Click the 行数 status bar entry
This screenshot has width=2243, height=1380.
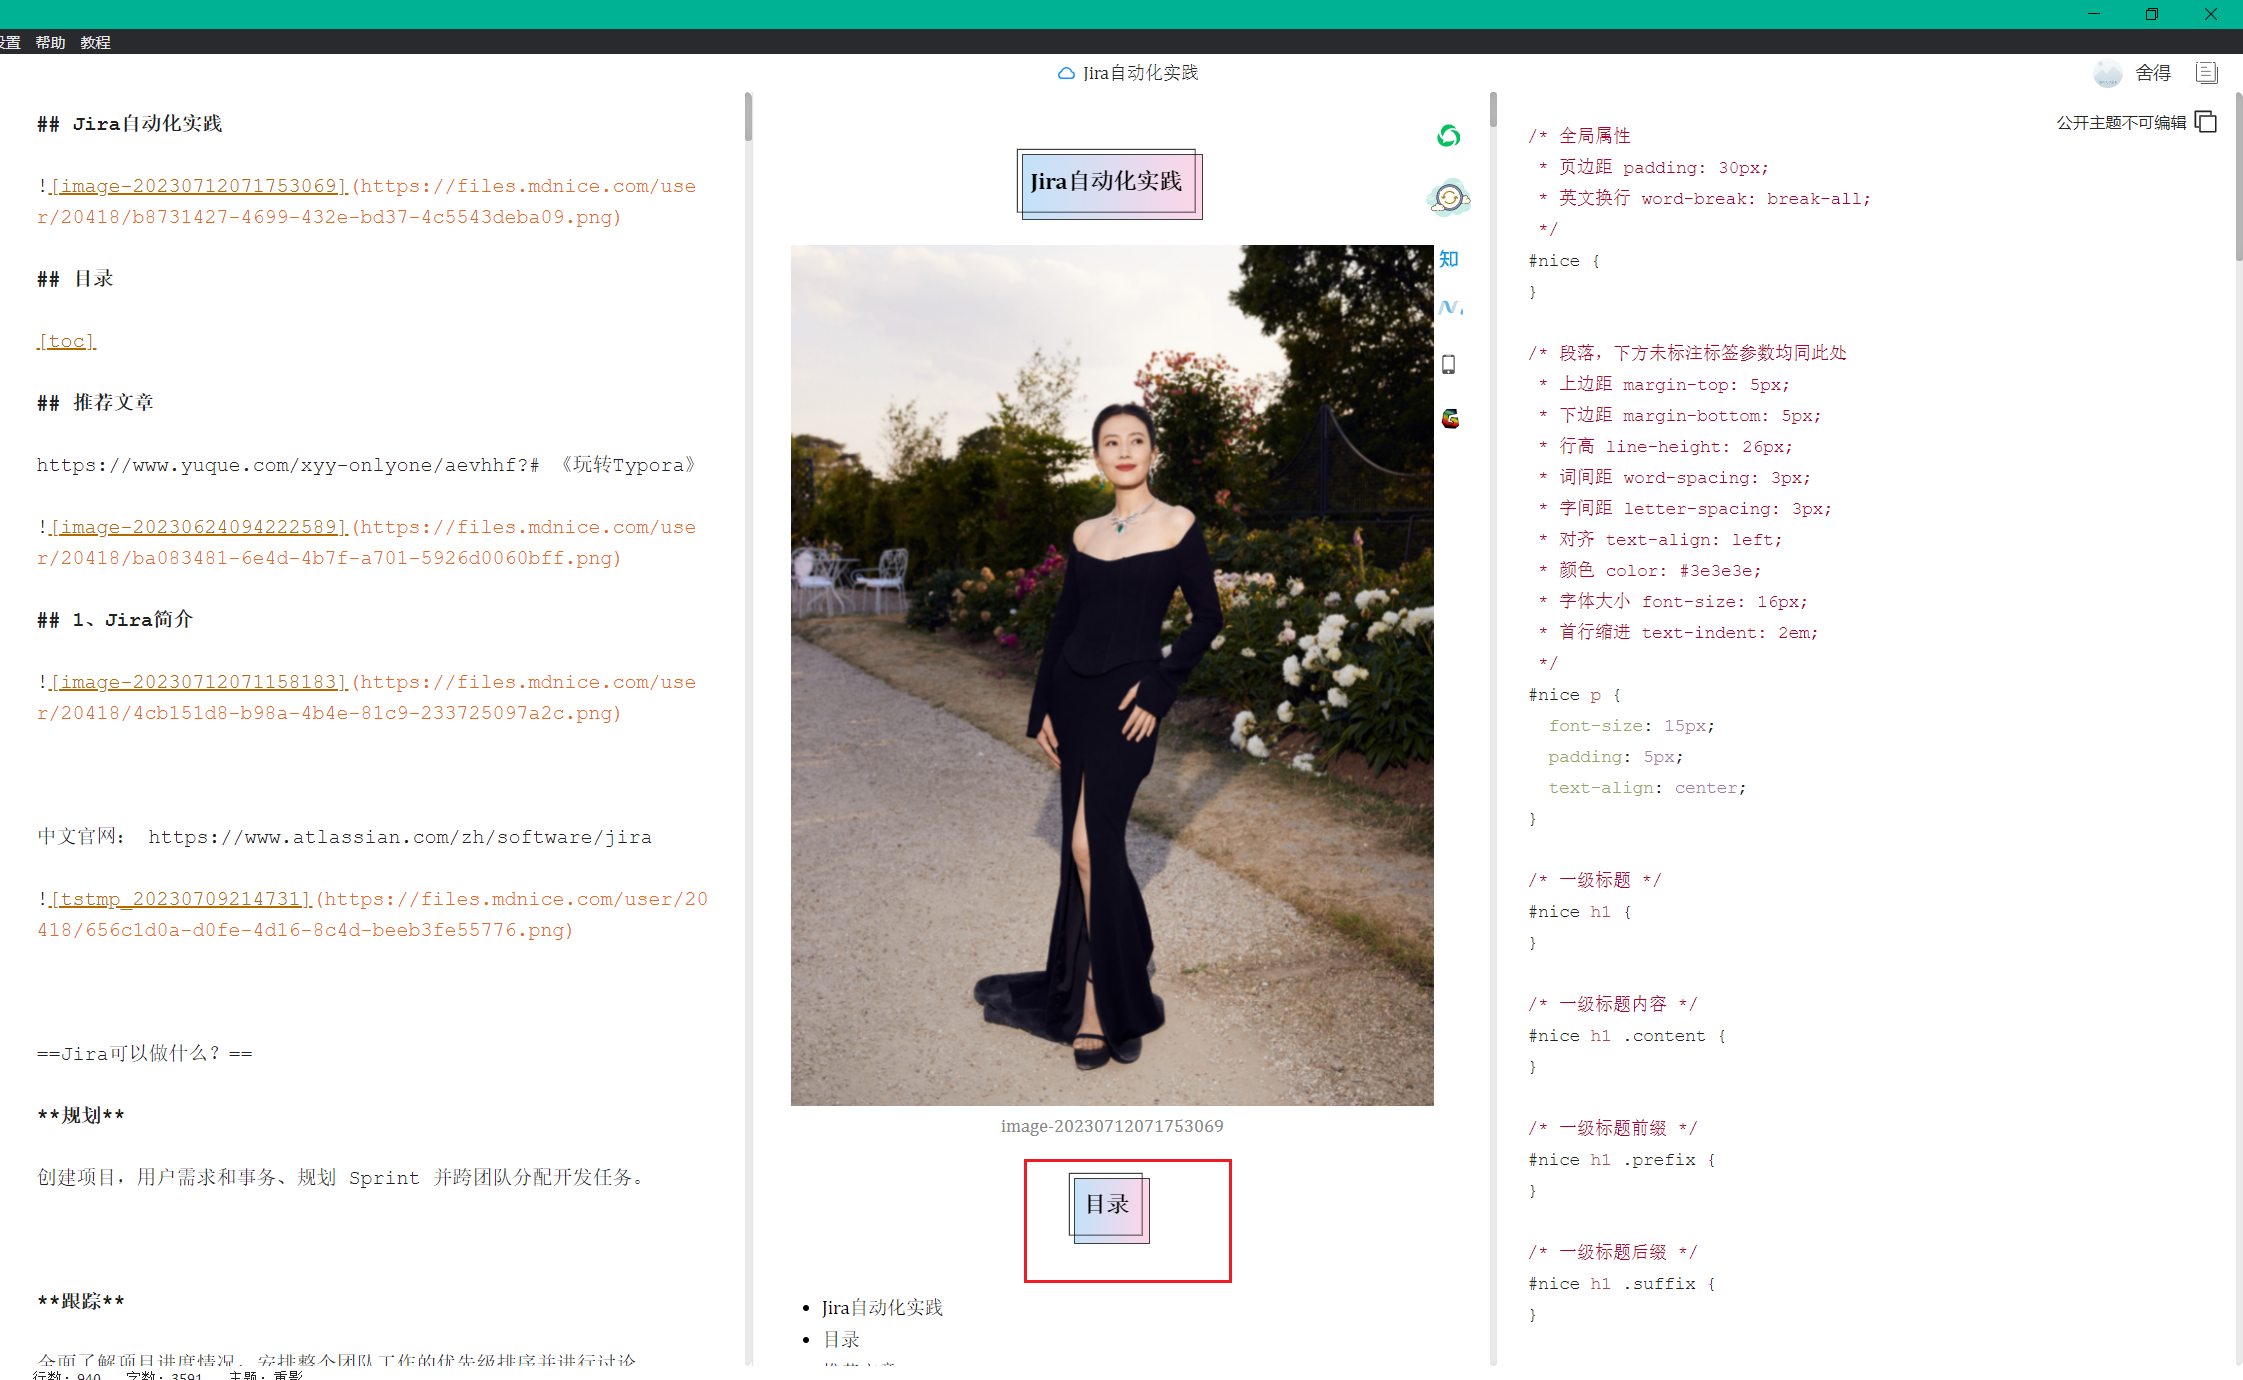(67, 1375)
